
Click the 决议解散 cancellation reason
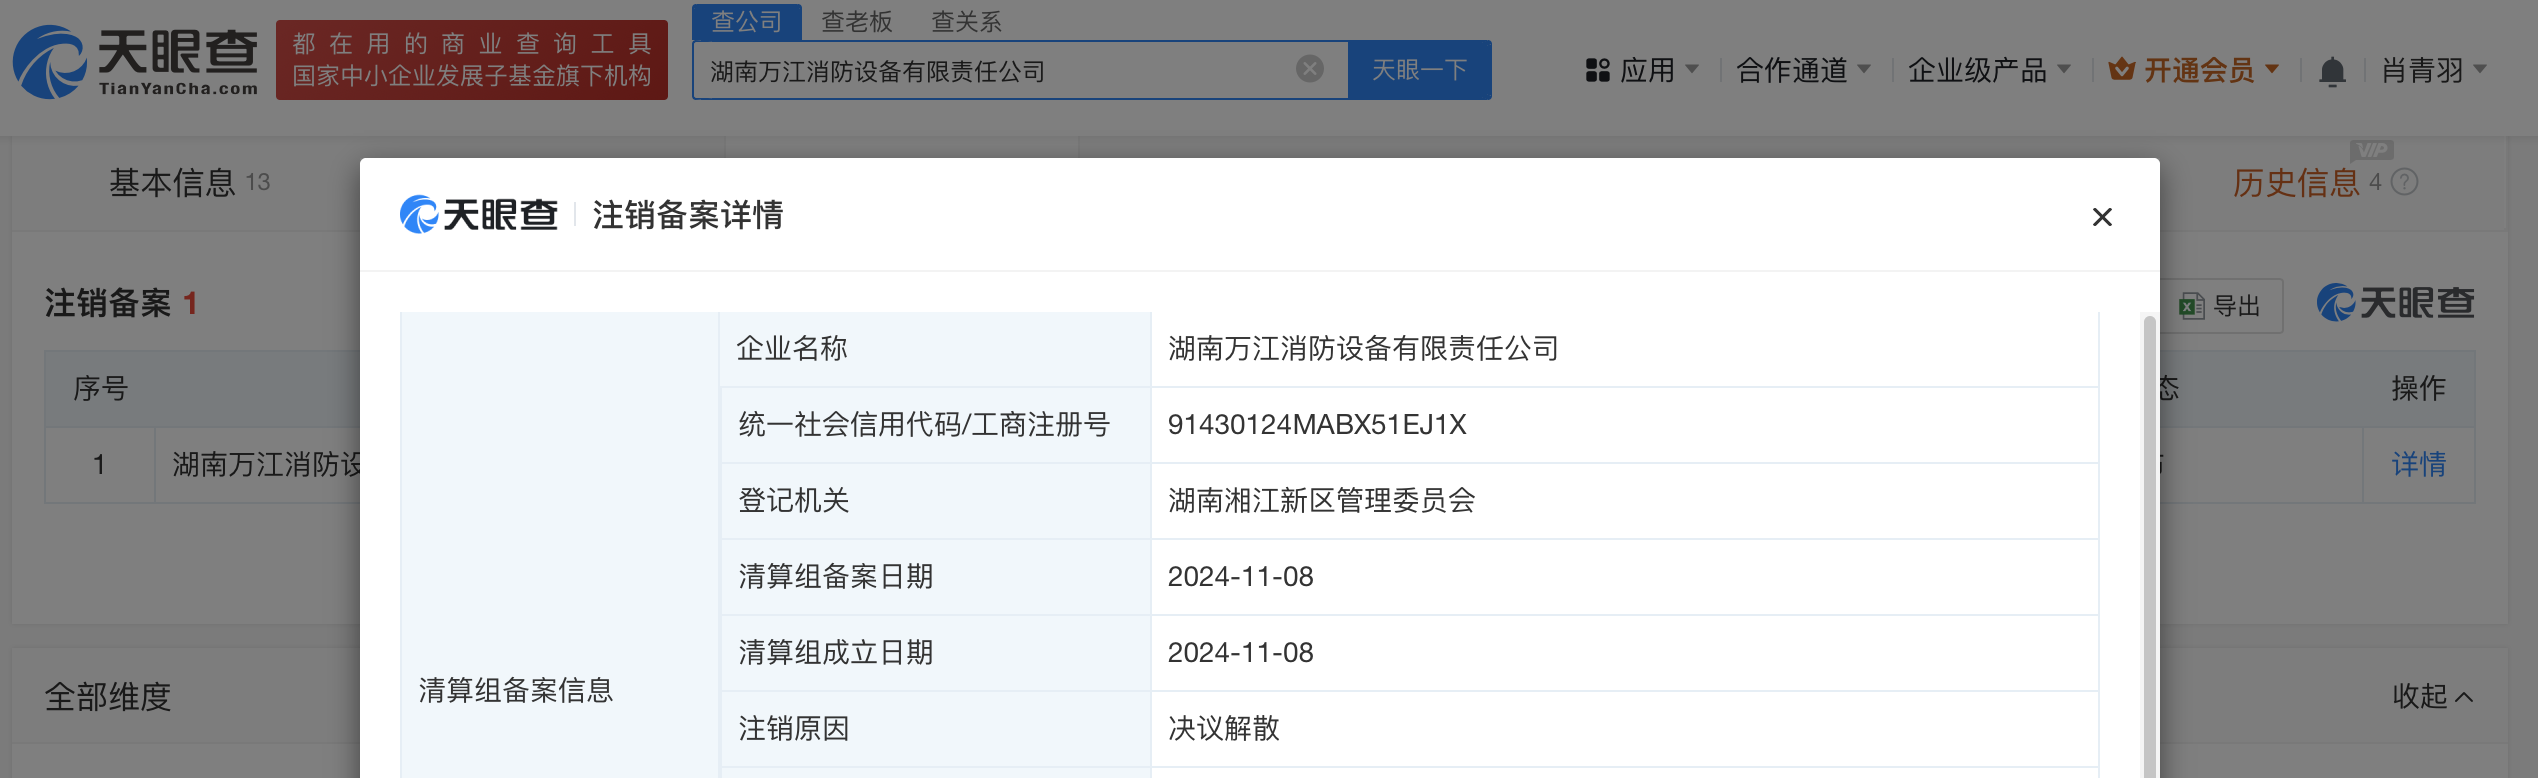point(1224,728)
